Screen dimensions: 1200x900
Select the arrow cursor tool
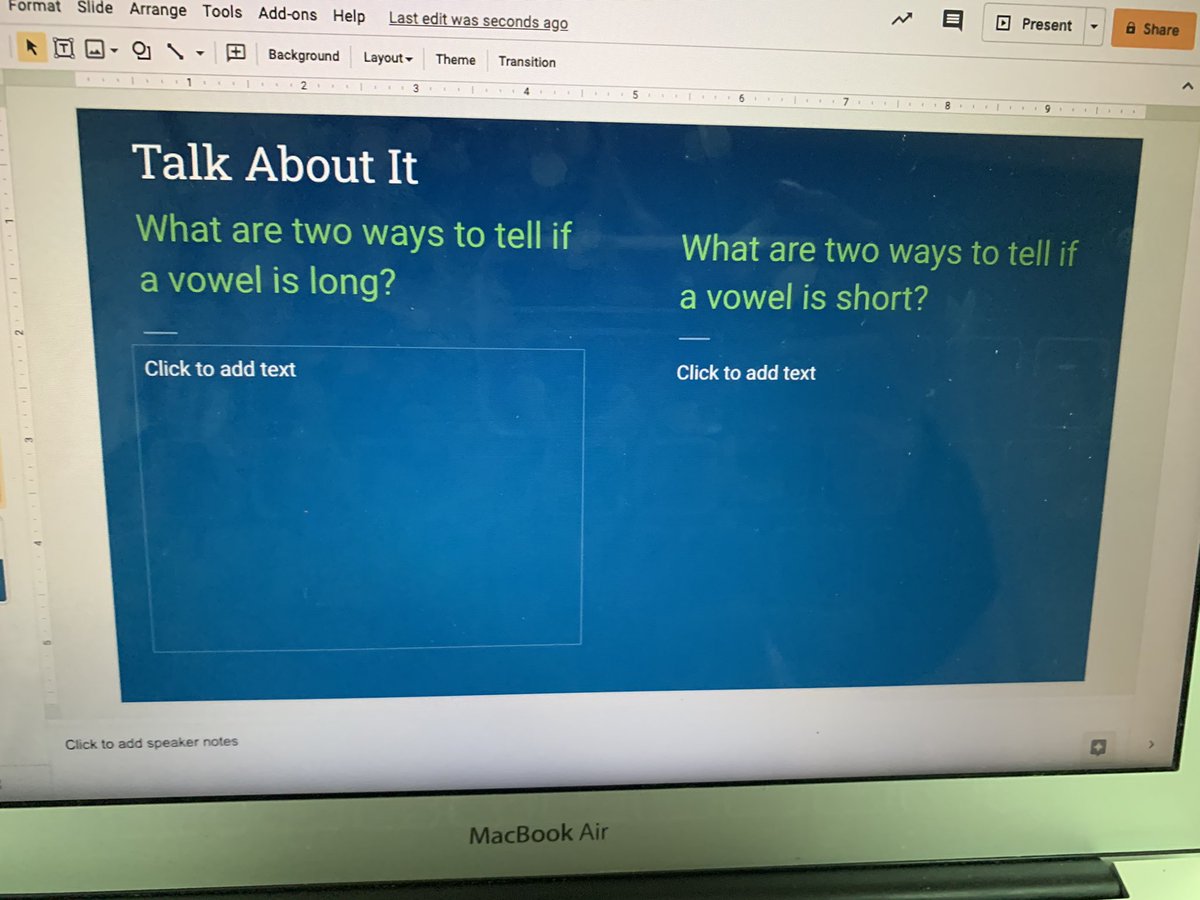[x=31, y=46]
